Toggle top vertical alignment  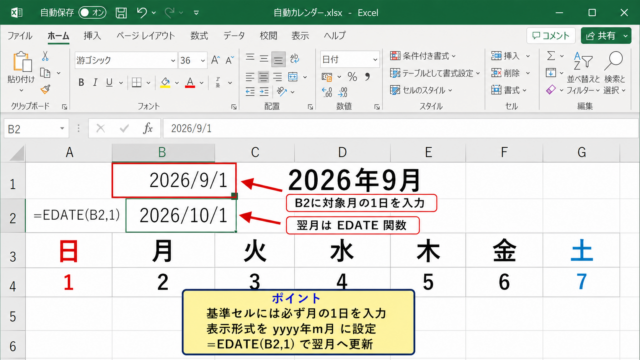click(x=250, y=58)
